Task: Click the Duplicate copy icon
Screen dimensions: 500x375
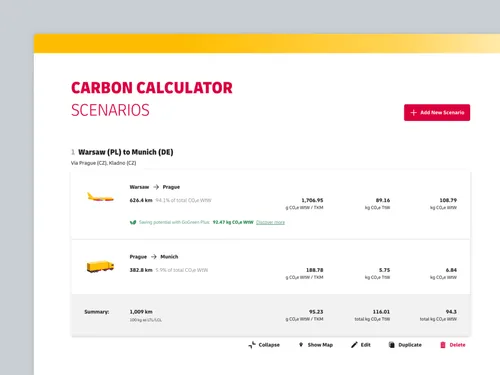Action: 392,345
